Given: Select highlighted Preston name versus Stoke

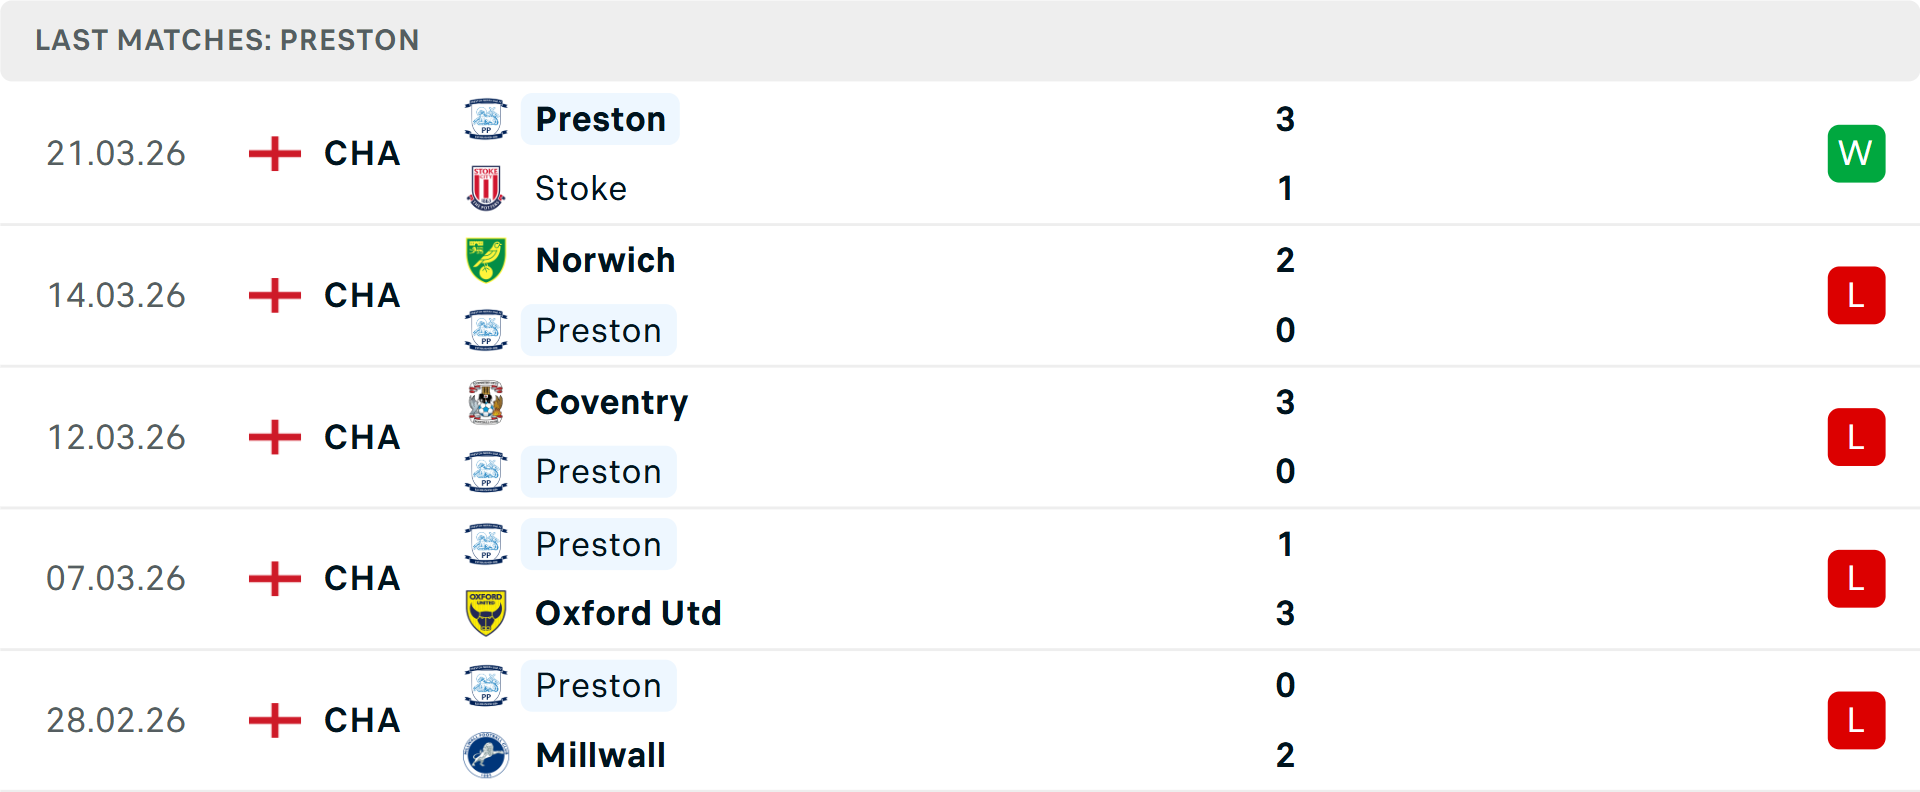Looking at the screenshot, I should click(600, 119).
